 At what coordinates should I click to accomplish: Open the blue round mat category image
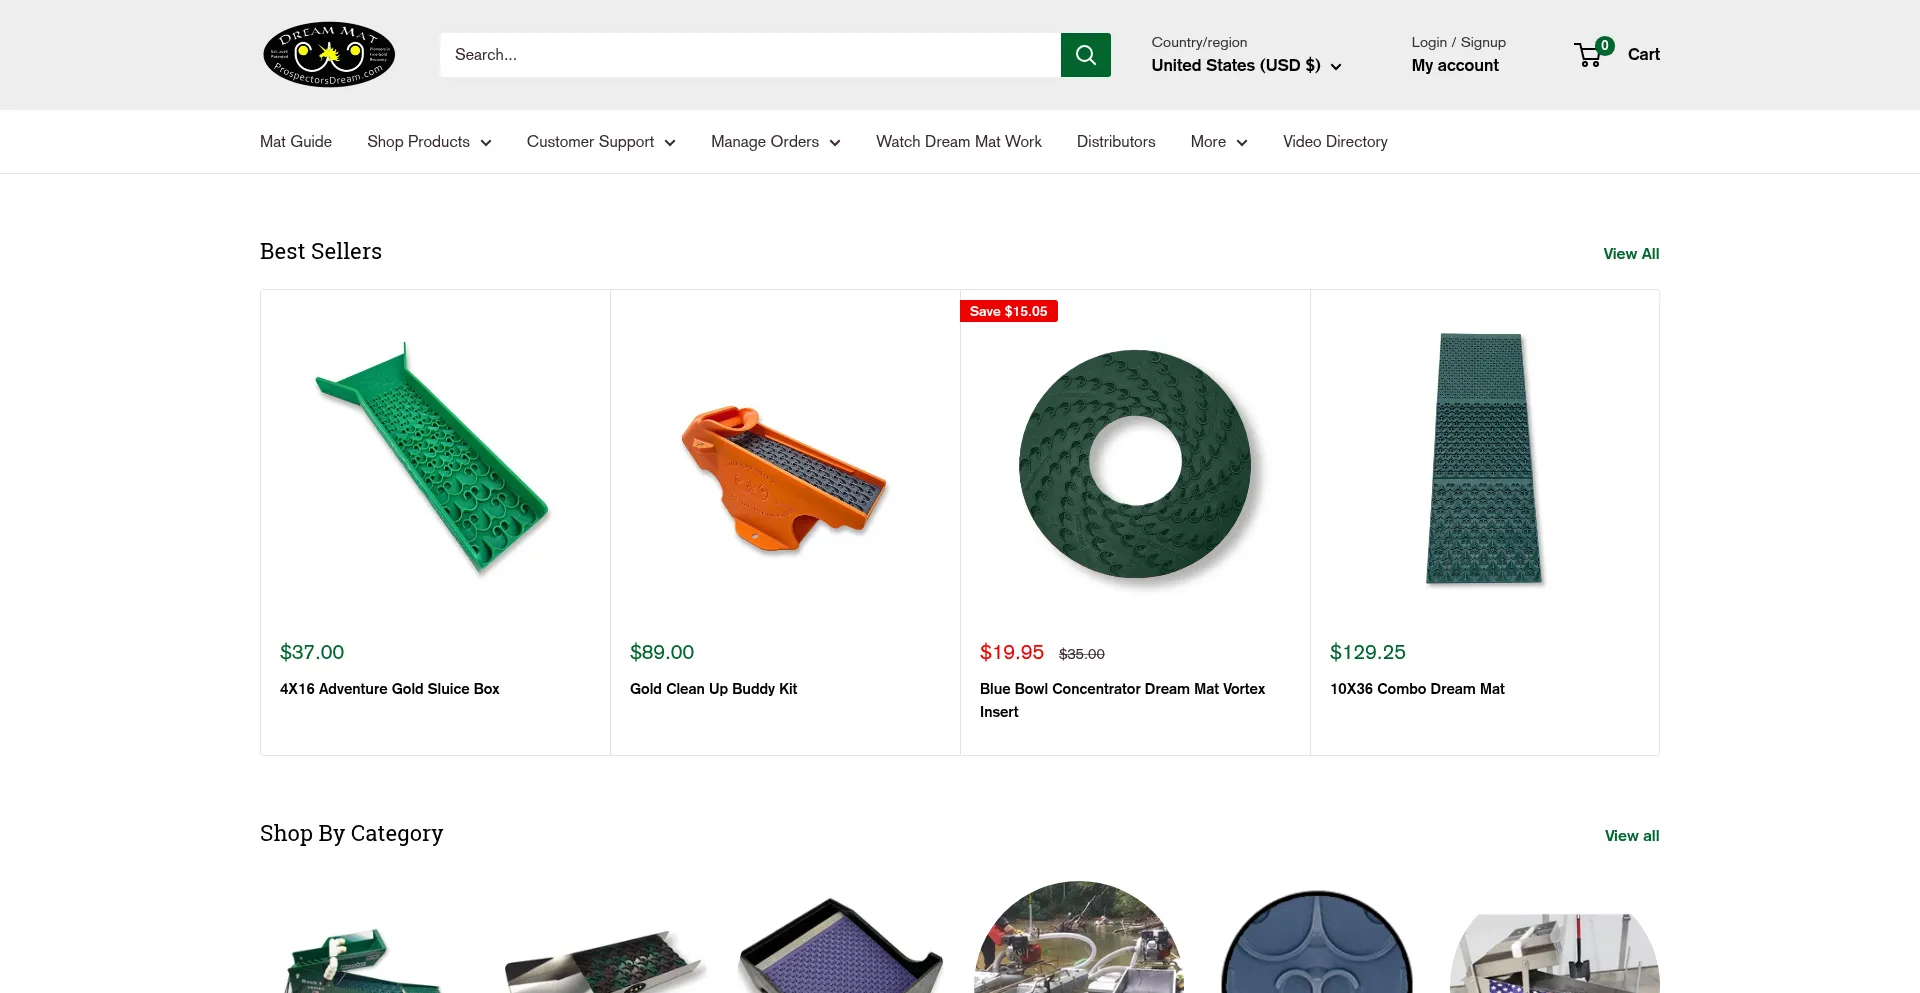(1317, 941)
